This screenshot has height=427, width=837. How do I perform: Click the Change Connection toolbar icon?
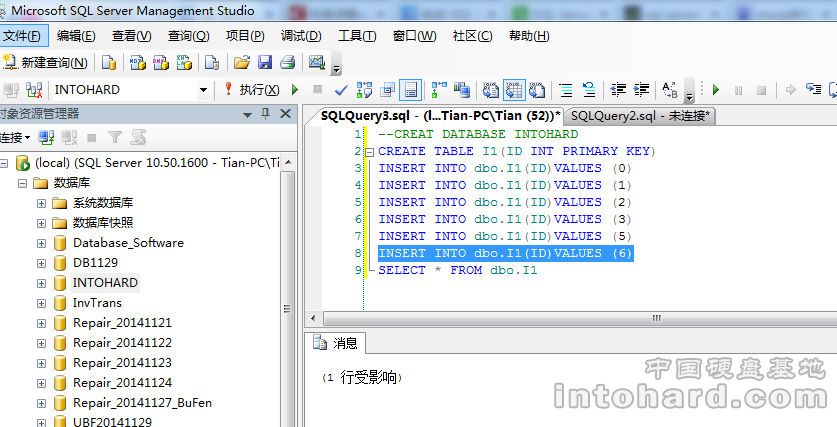[x=34, y=90]
